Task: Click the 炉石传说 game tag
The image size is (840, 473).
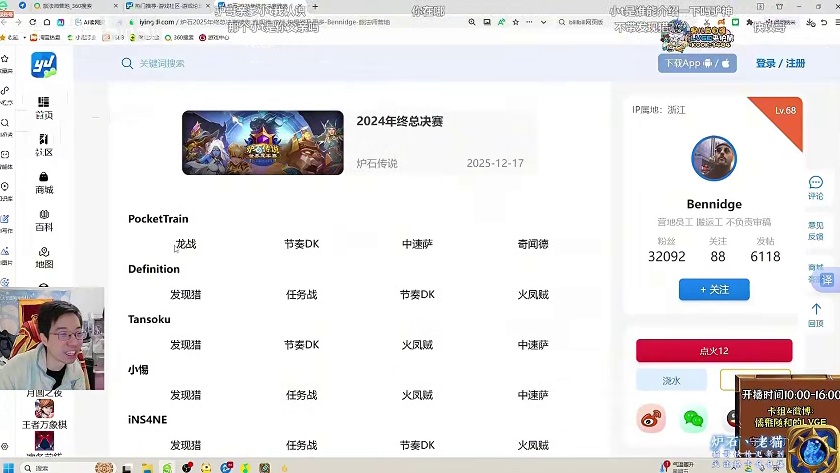Action: tap(377, 163)
